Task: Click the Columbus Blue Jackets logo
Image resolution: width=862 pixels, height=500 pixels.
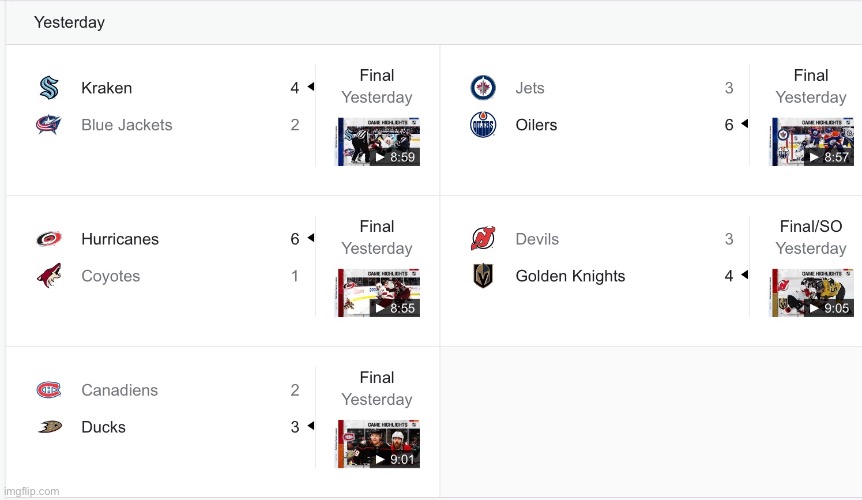Action: [x=48, y=125]
